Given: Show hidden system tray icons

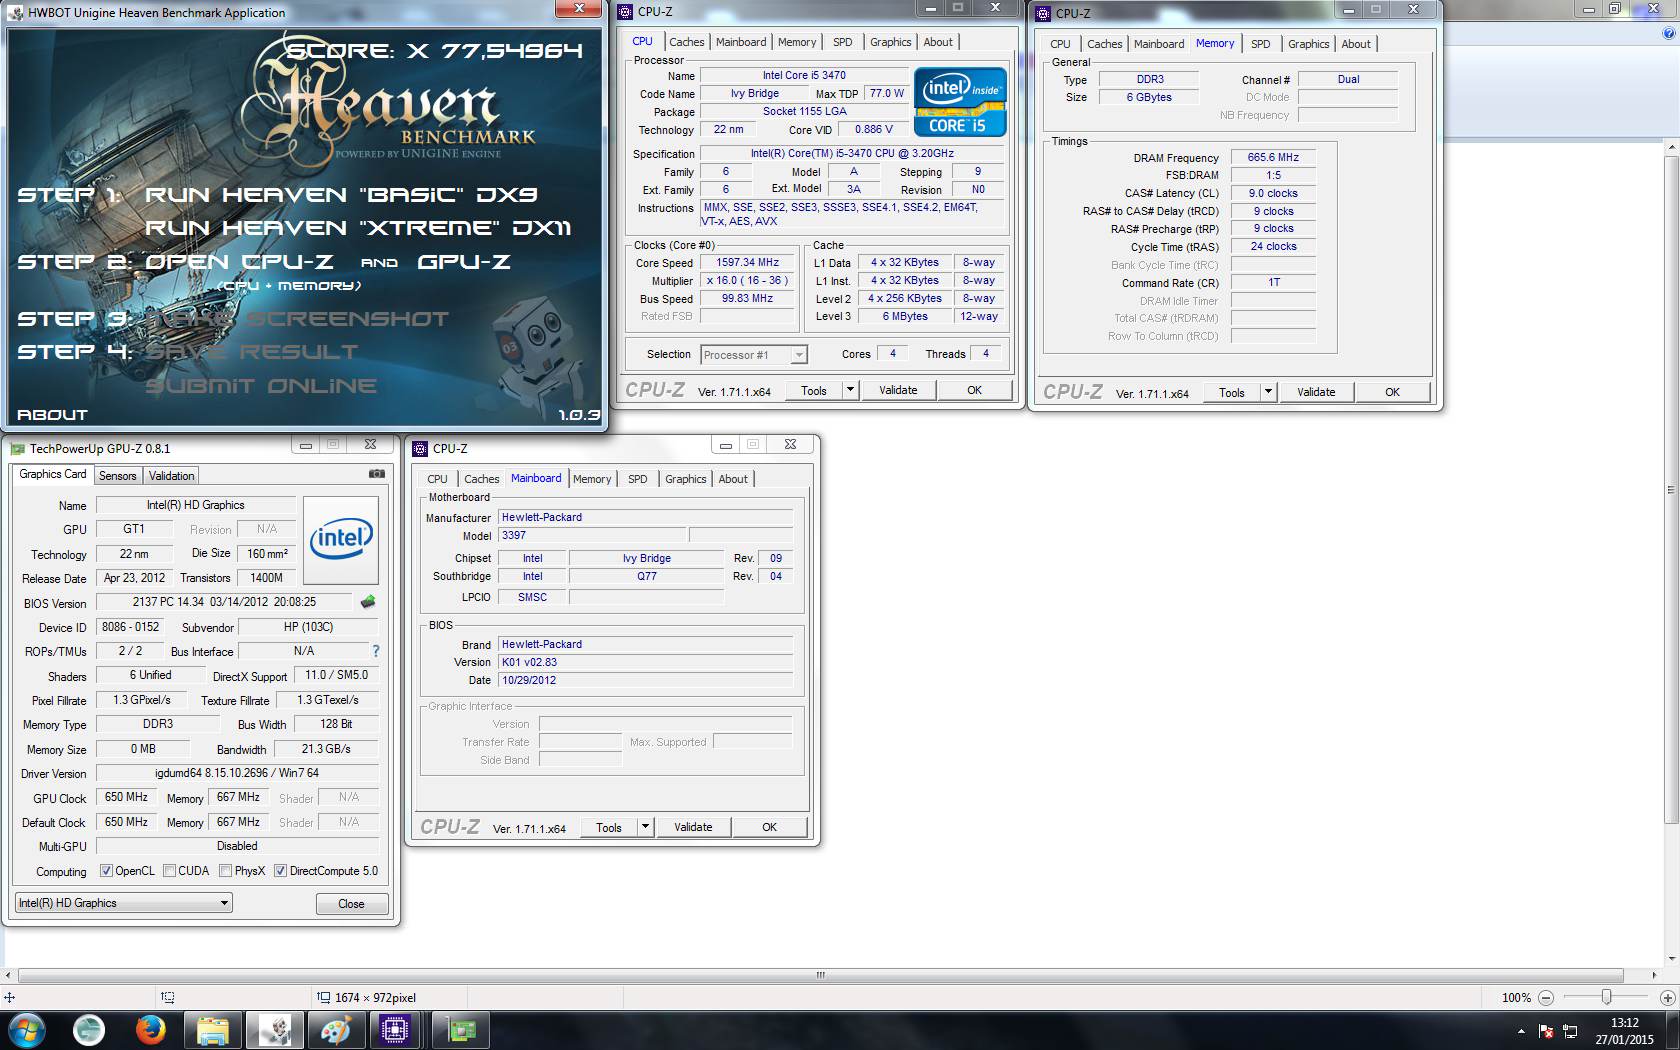Looking at the screenshot, I should click(1521, 1031).
